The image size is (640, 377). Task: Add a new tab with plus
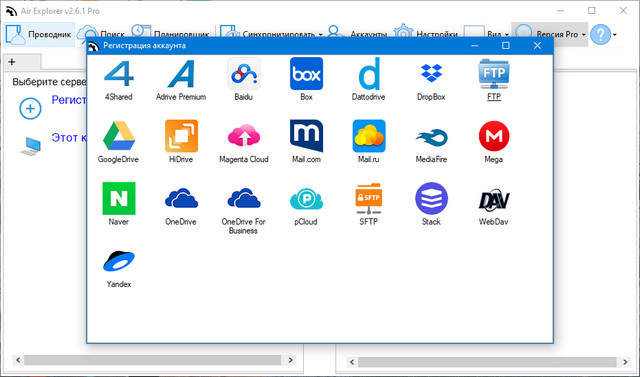point(12,62)
